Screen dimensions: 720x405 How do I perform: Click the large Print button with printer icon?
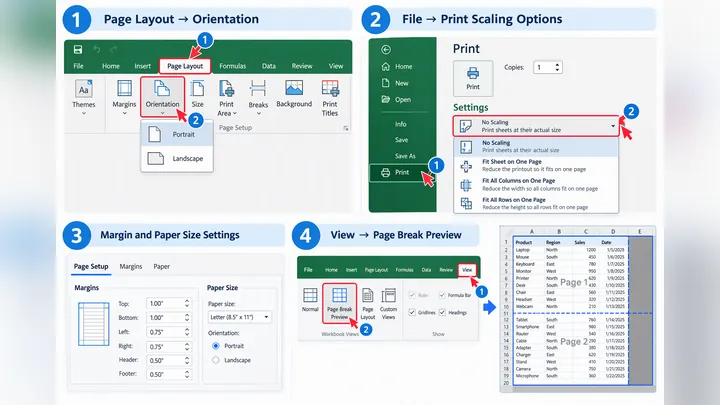[473, 78]
